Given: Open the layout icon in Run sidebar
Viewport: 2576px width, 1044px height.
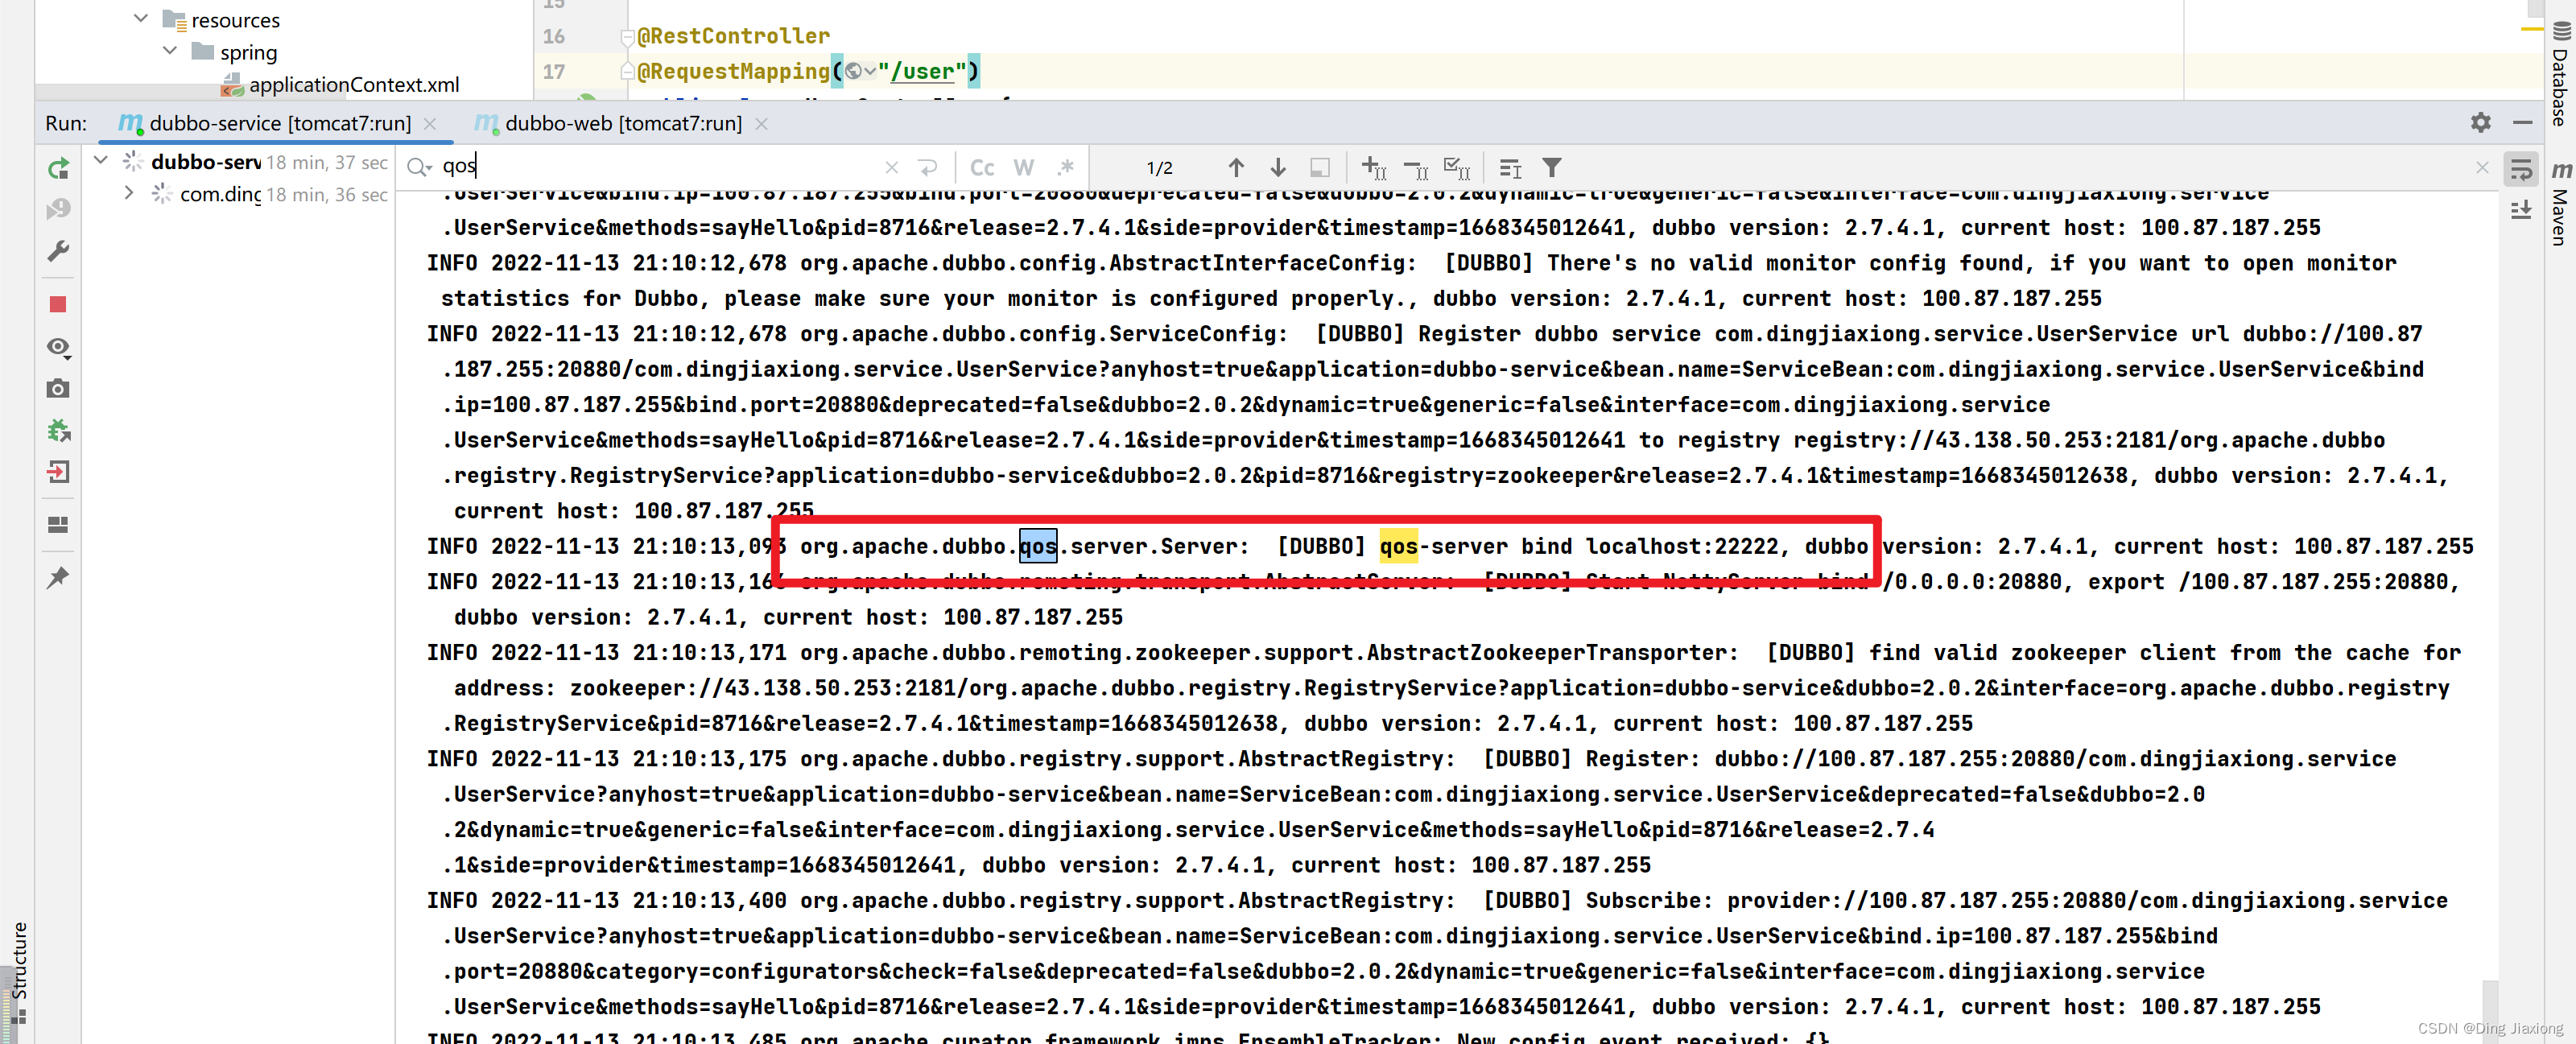Looking at the screenshot, I should tap(58, 525).
